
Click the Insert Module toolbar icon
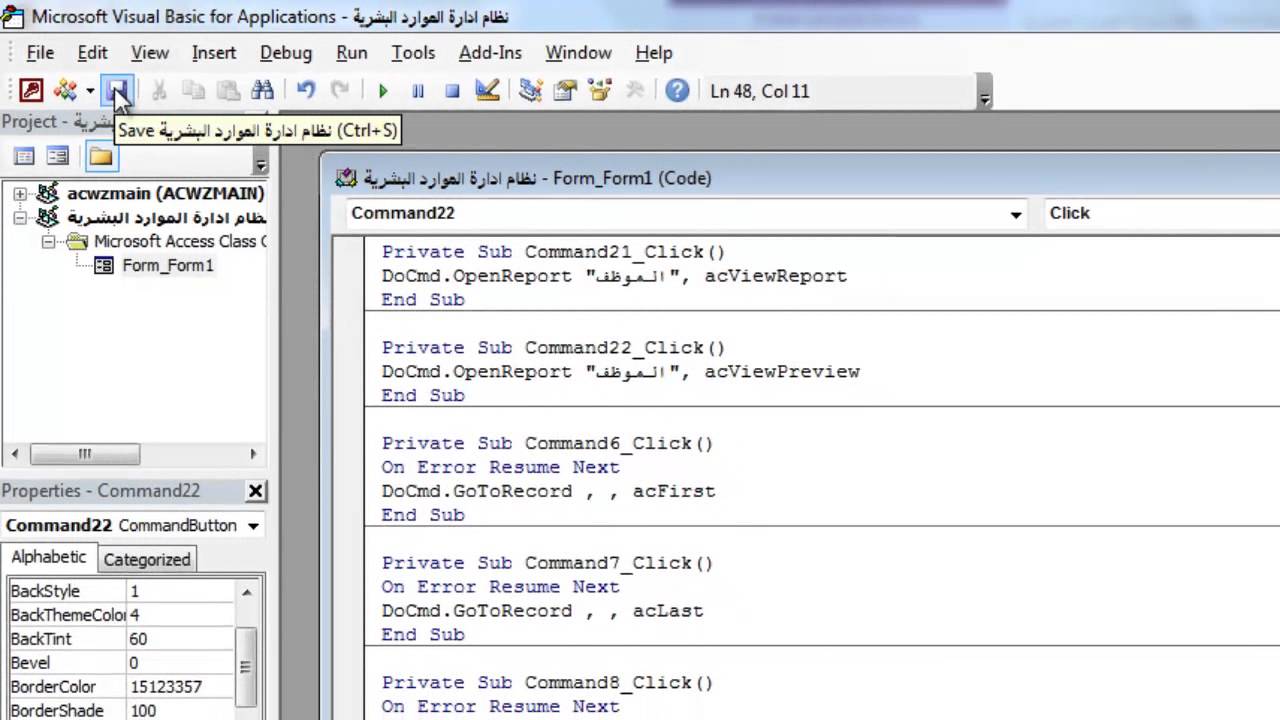[66, 91]
